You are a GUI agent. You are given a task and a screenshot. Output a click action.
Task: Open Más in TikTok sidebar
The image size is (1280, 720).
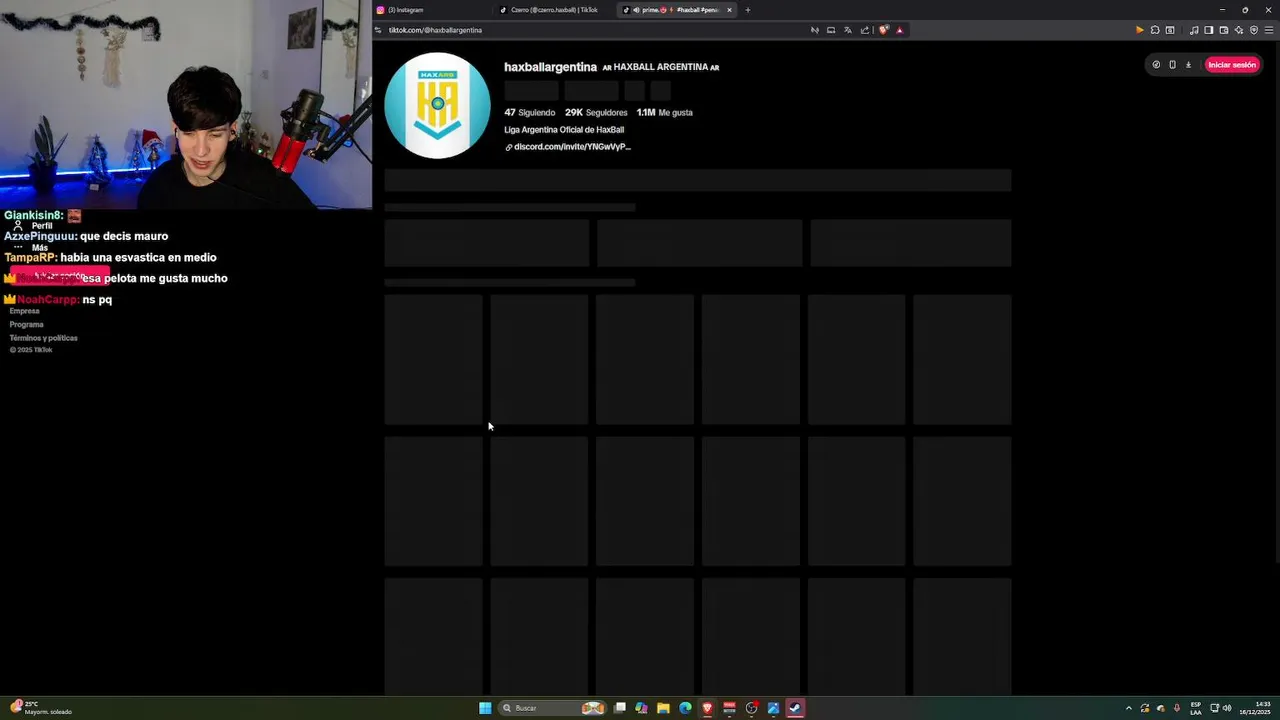[x=31, y=247]
